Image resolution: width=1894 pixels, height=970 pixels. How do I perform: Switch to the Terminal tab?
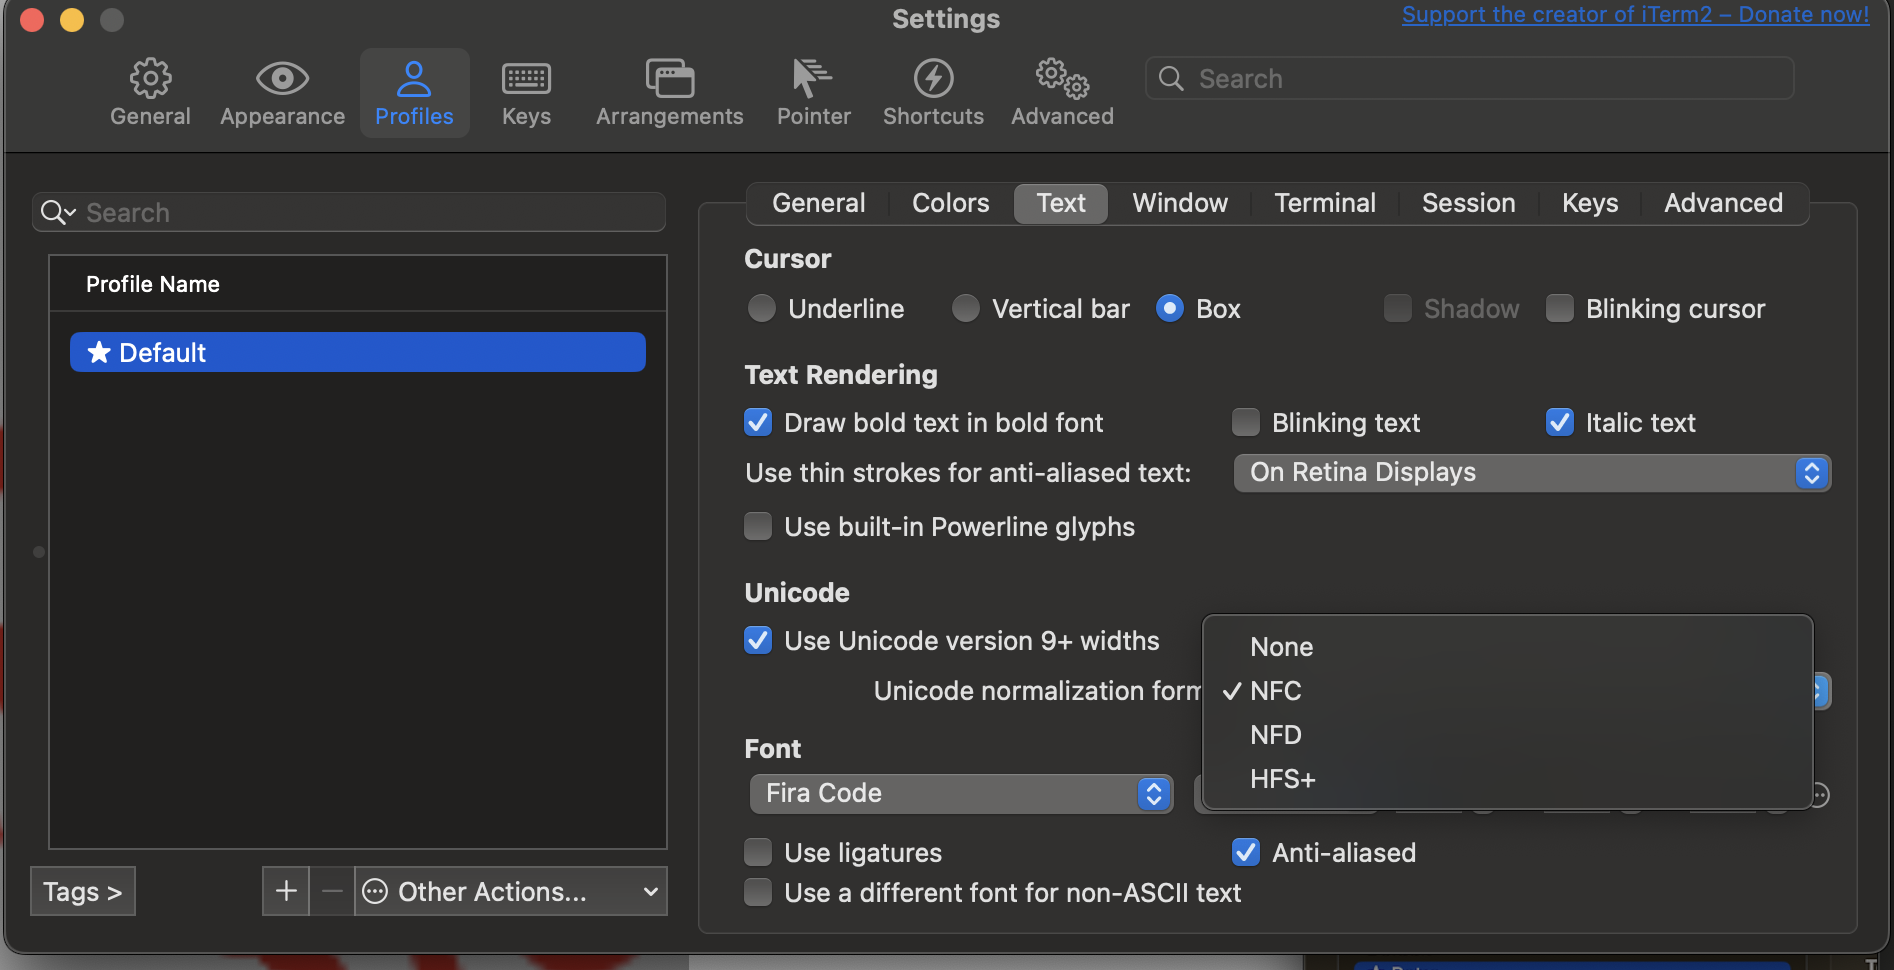(1325, 203)
